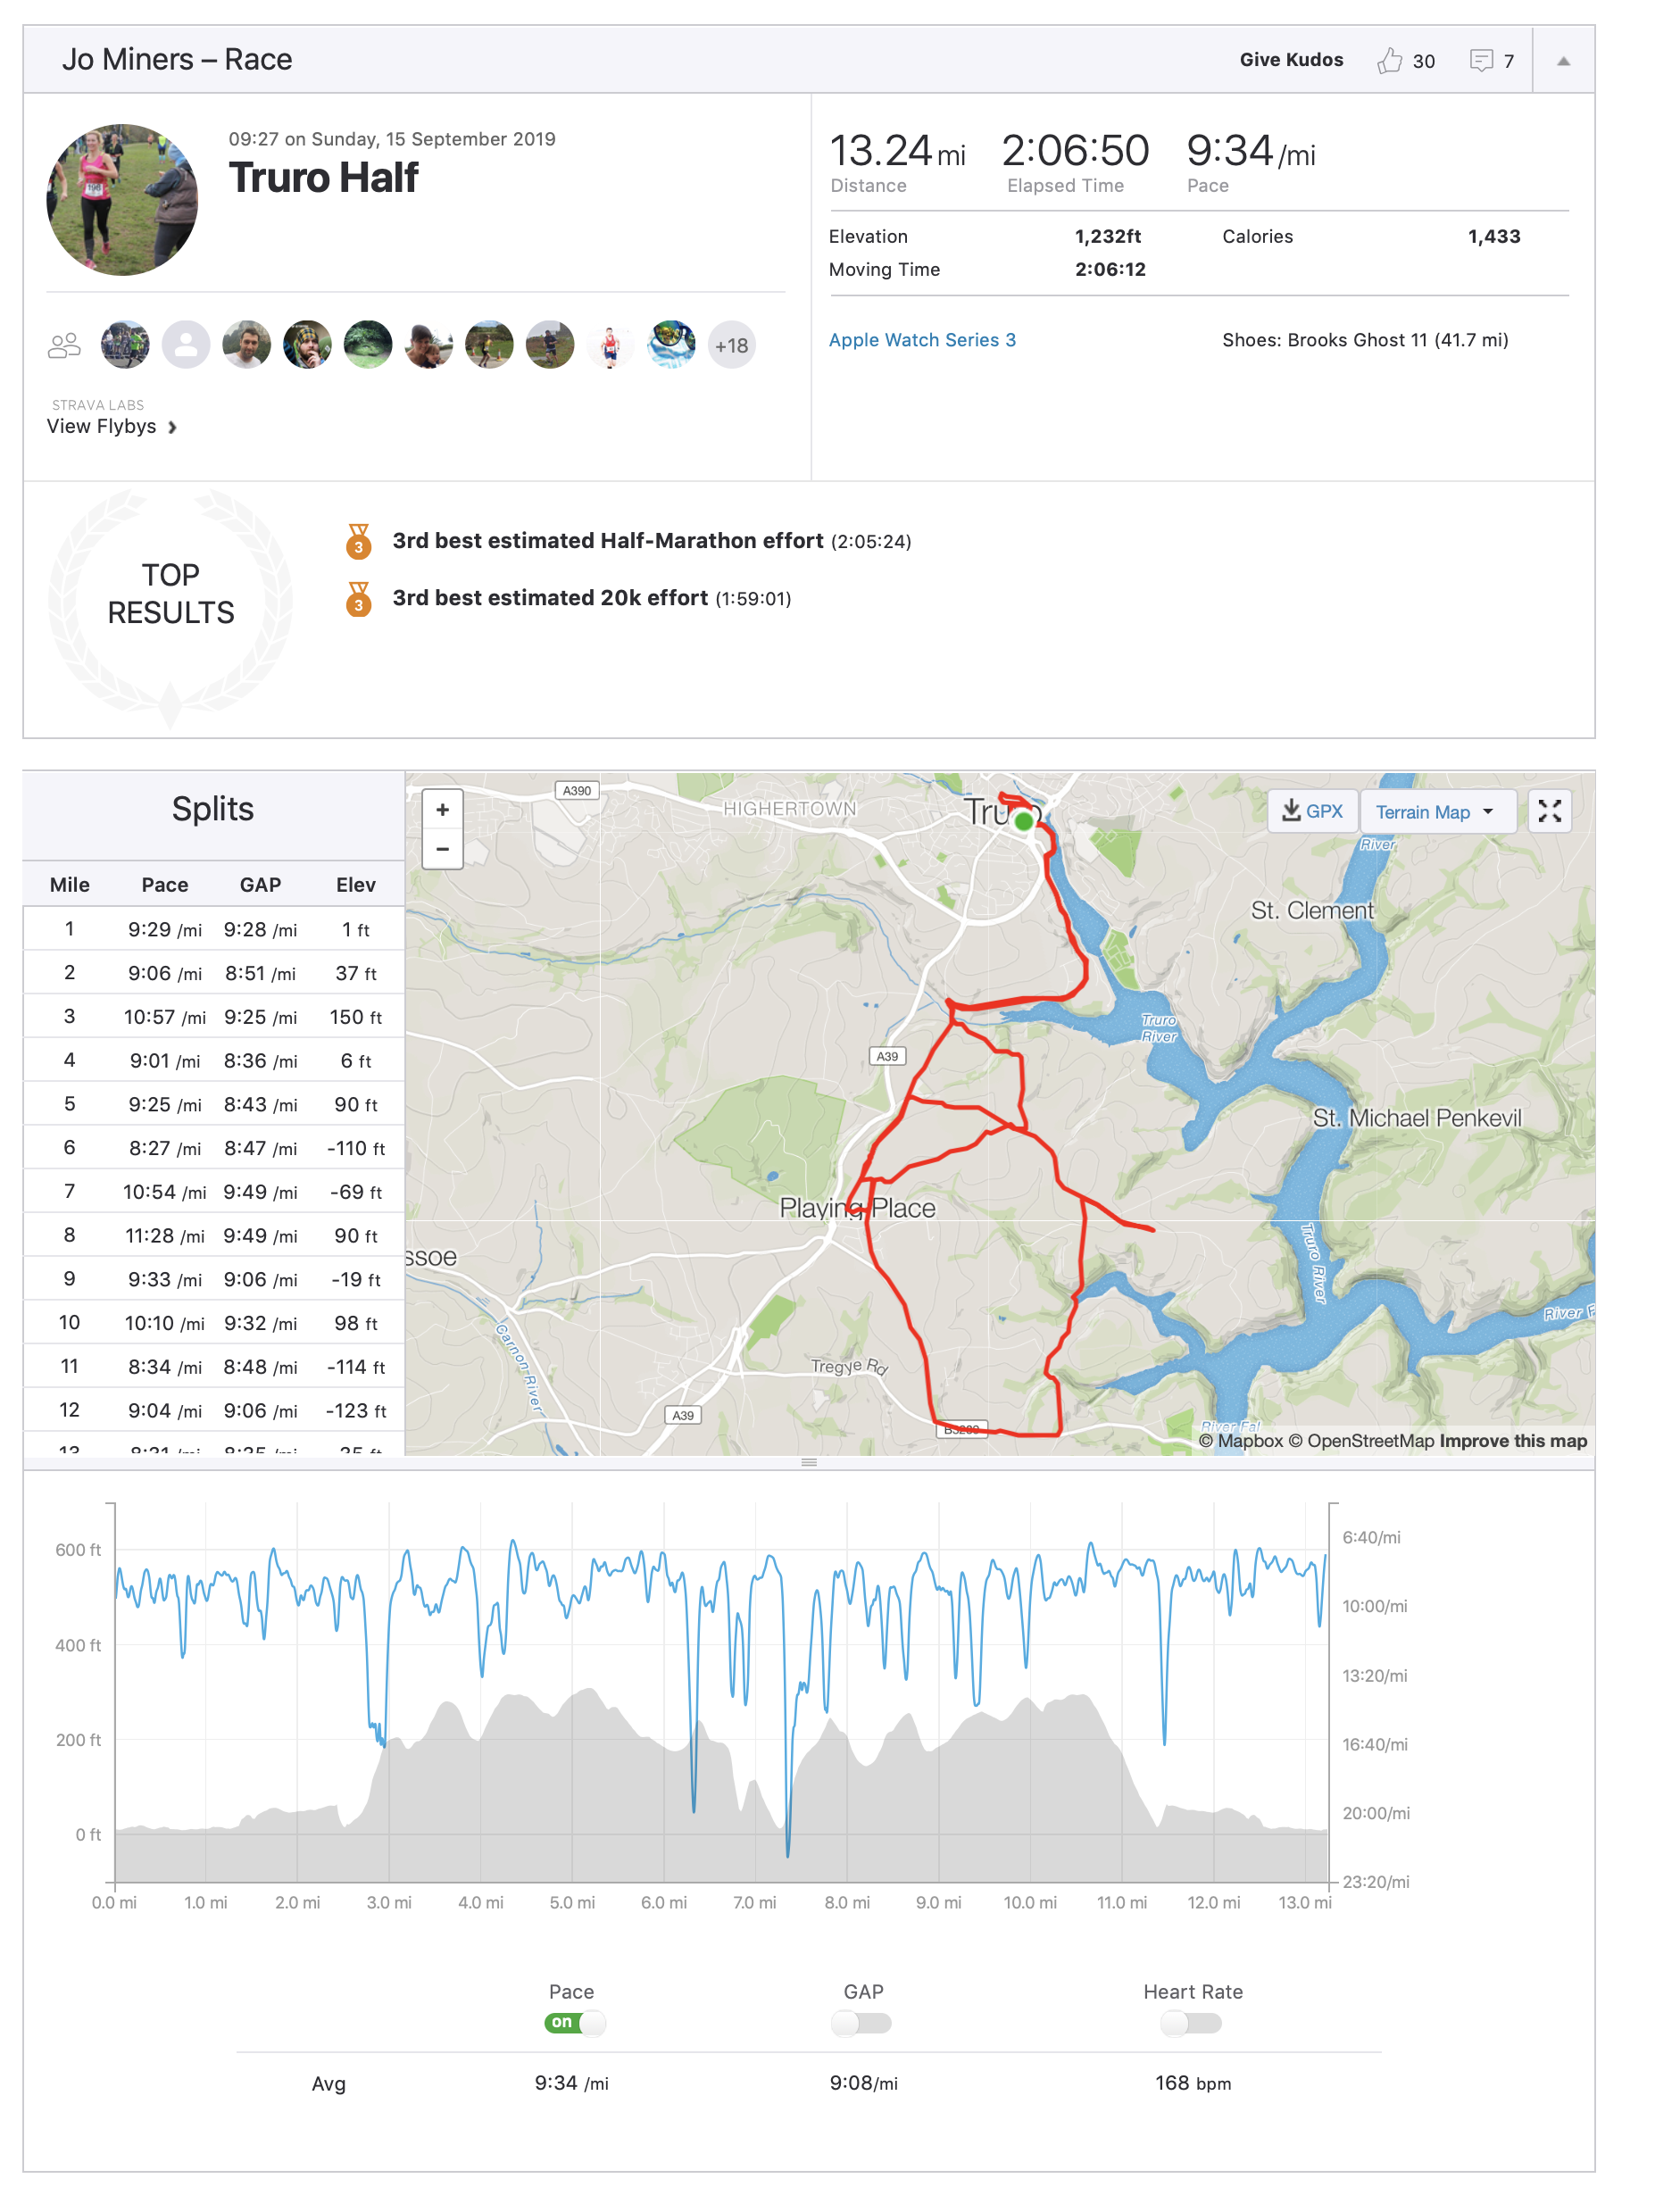The width and height of the screenshot is (1655, 2212).
Task: Click the thumbs-up kudos icon
Action: pos(1388,61)
